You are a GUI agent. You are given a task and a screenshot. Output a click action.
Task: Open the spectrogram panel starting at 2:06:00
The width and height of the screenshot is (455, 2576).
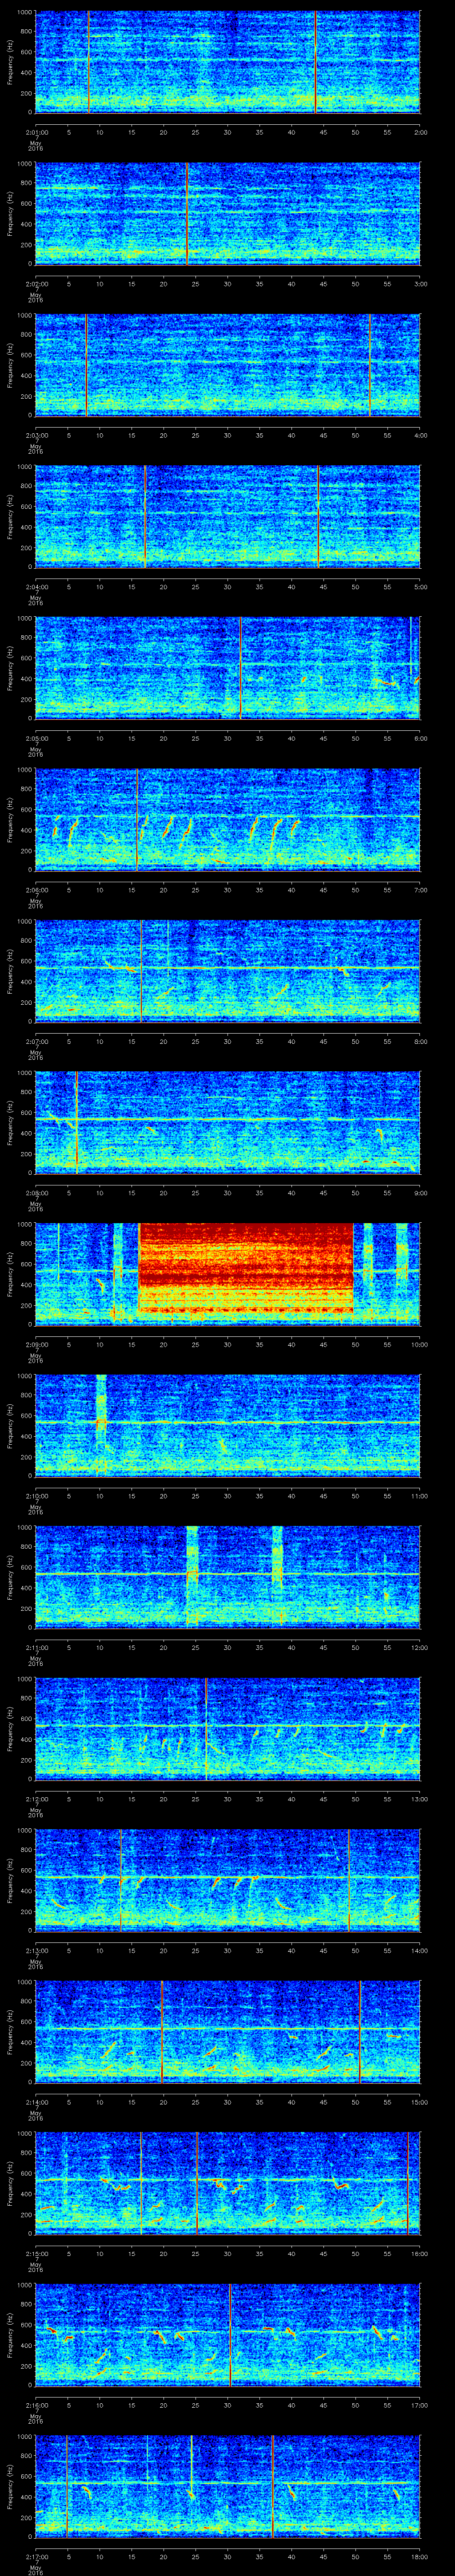pos(228,820)
